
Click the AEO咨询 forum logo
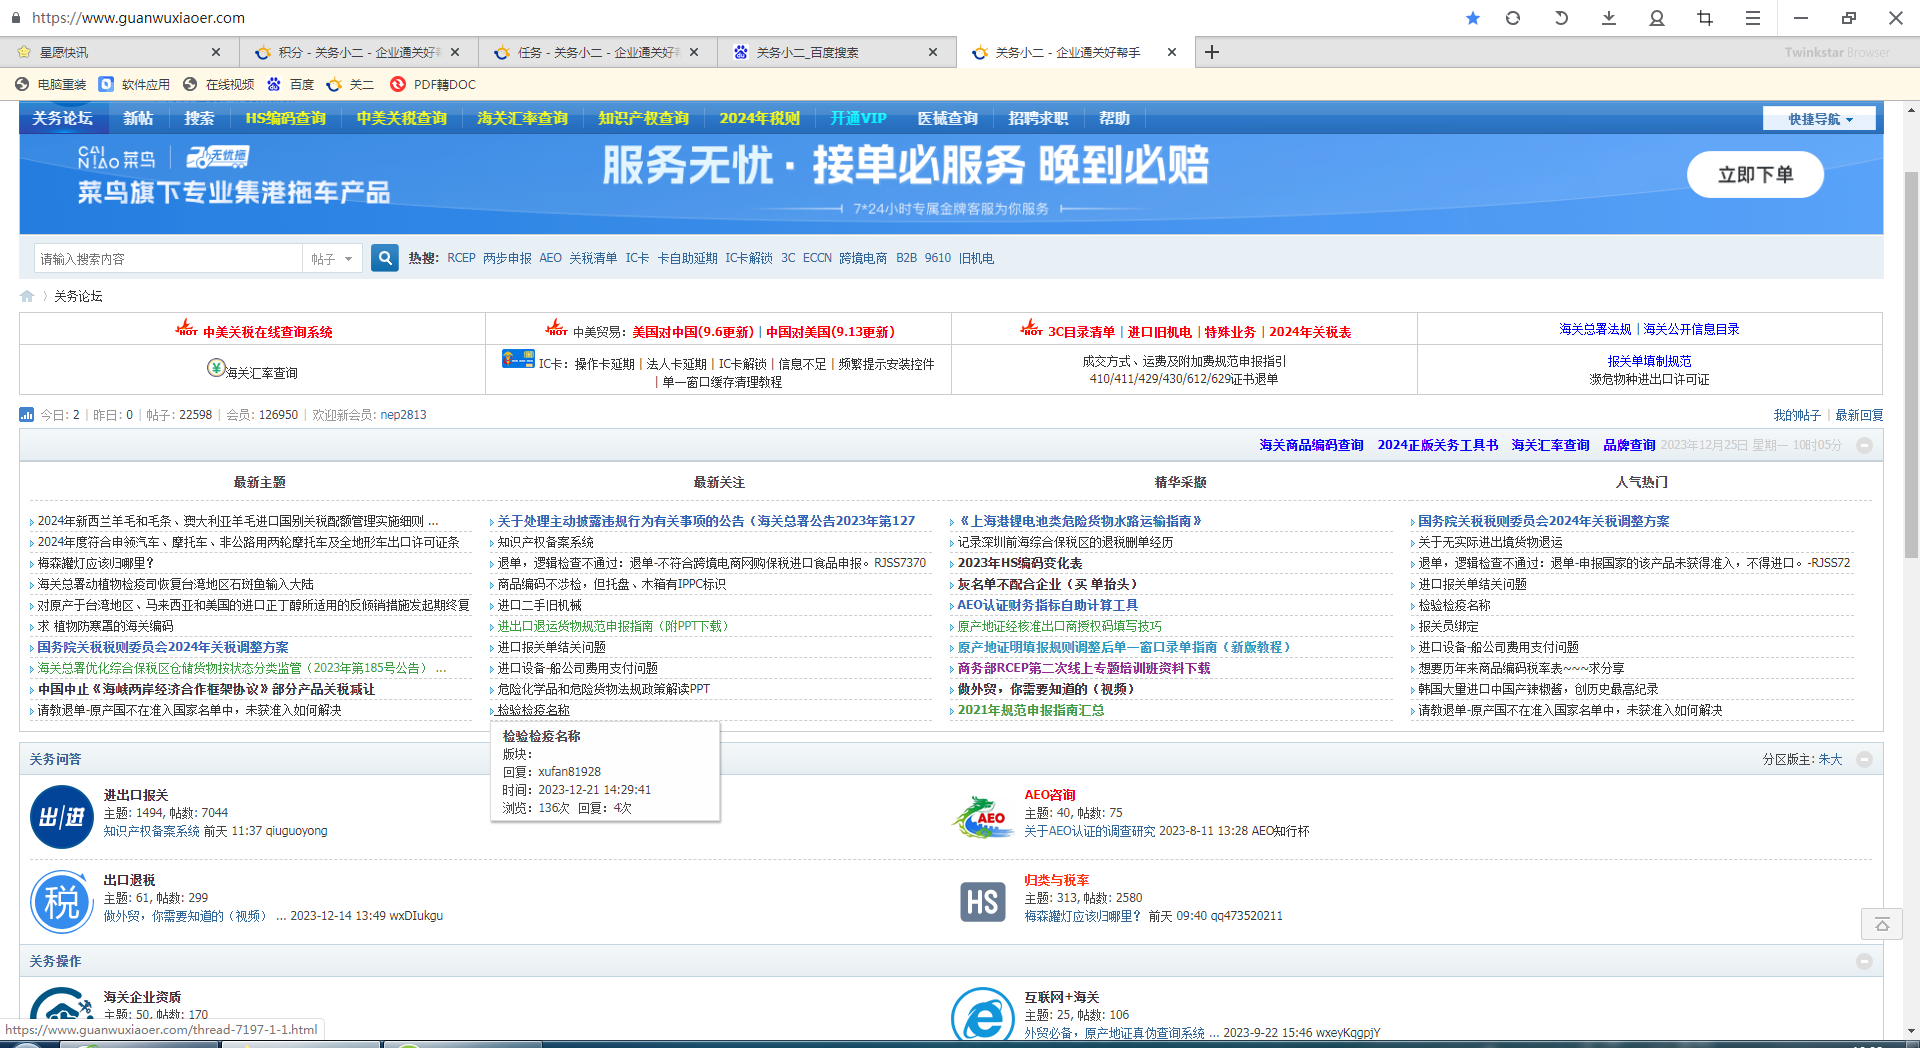(x=983, y=817)
